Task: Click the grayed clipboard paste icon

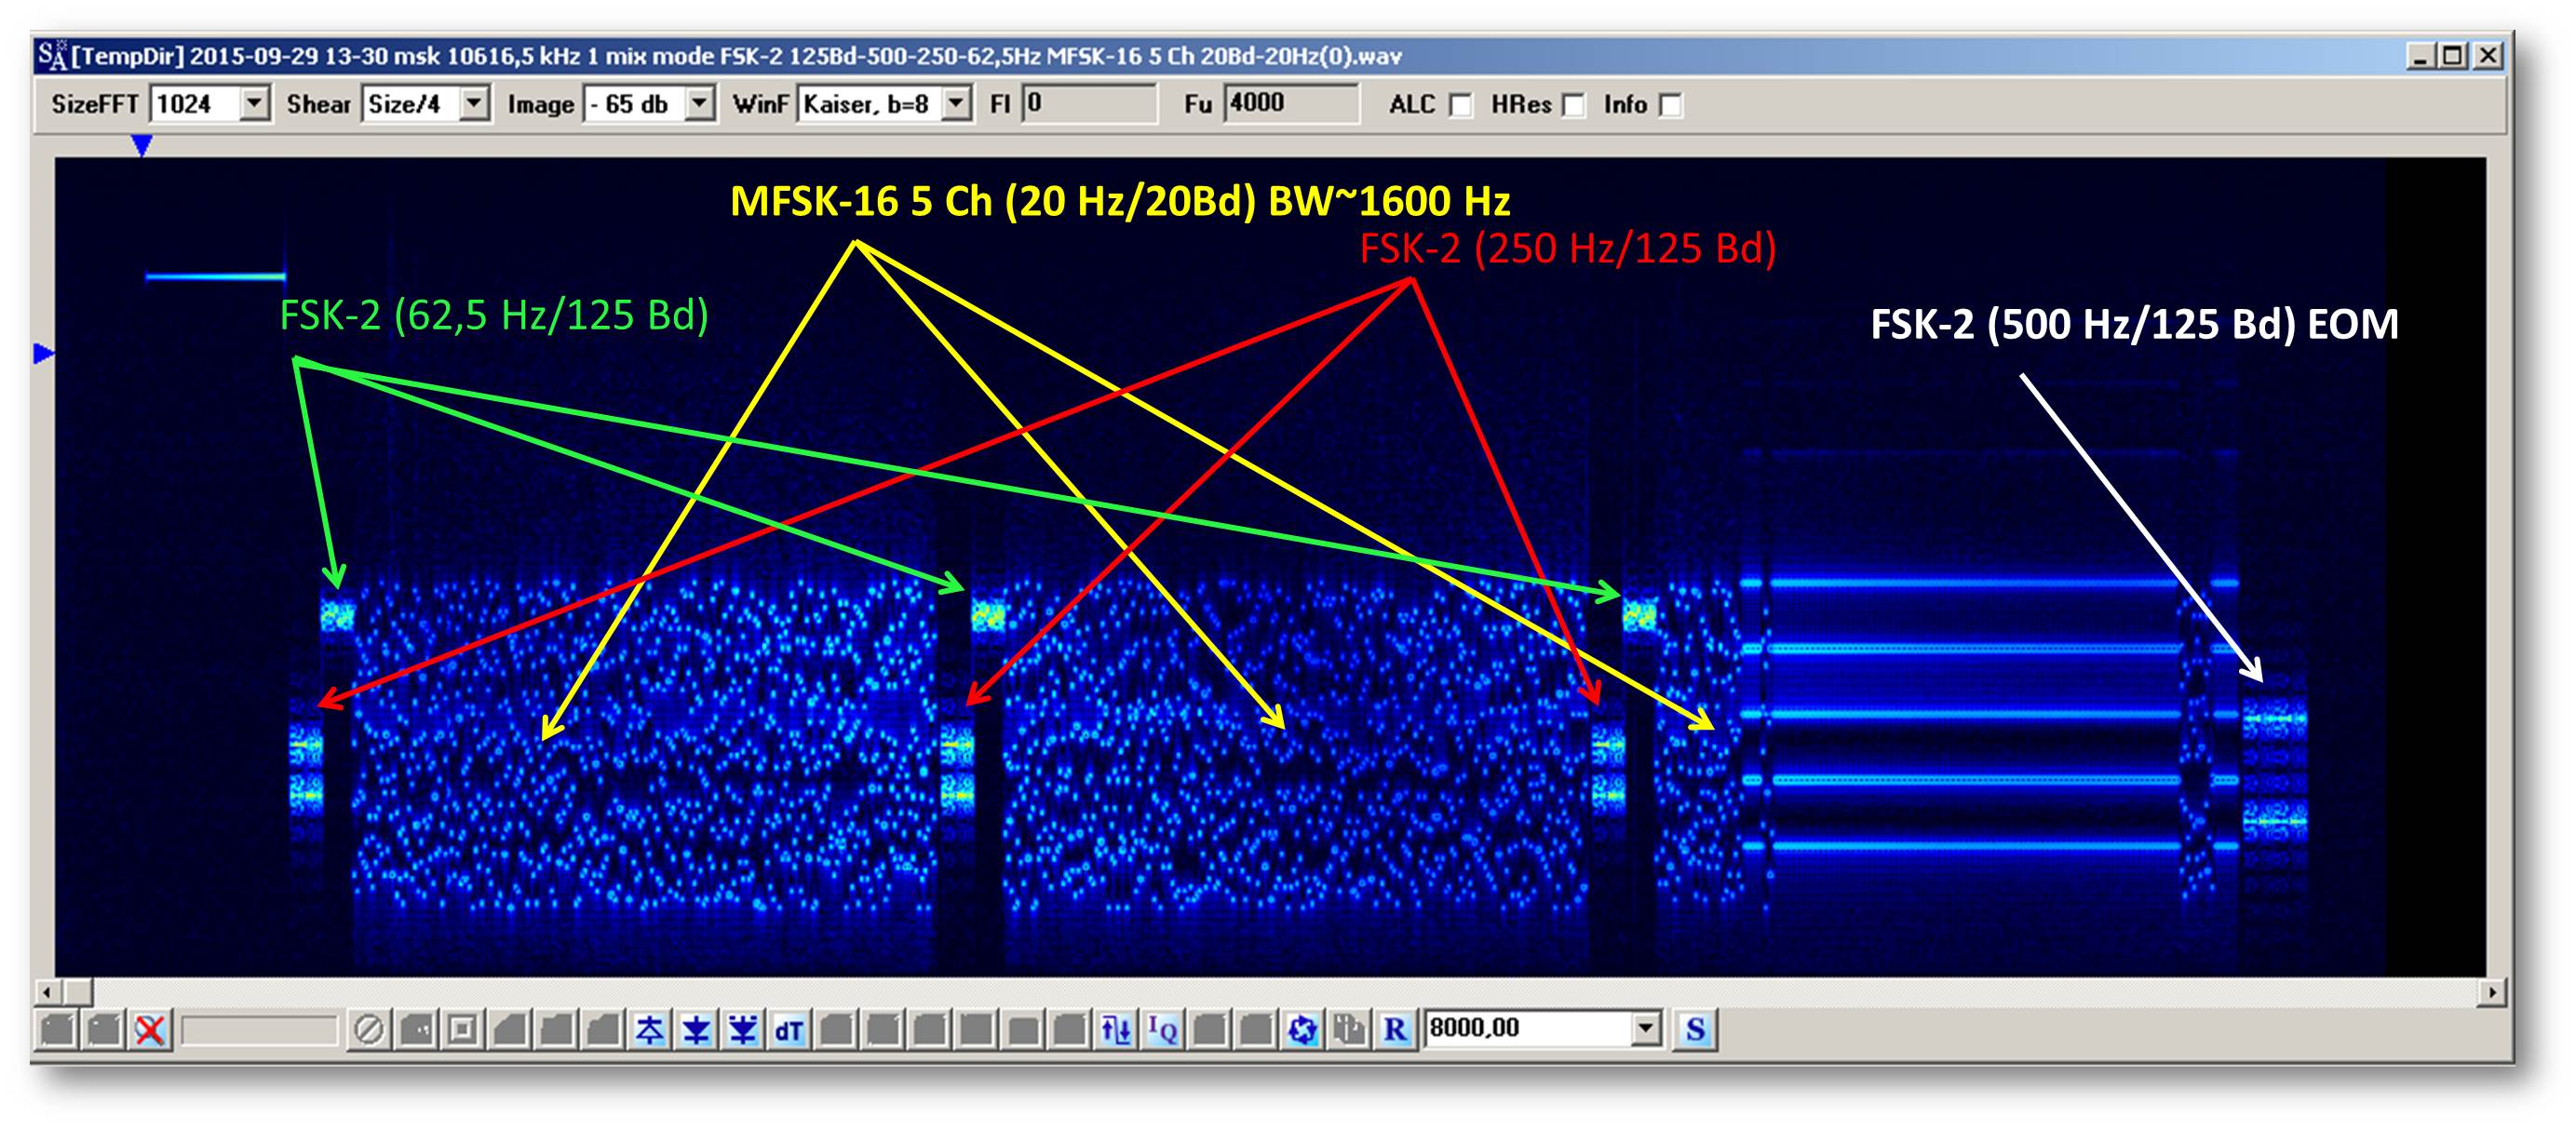Action: [1349, 1029]
